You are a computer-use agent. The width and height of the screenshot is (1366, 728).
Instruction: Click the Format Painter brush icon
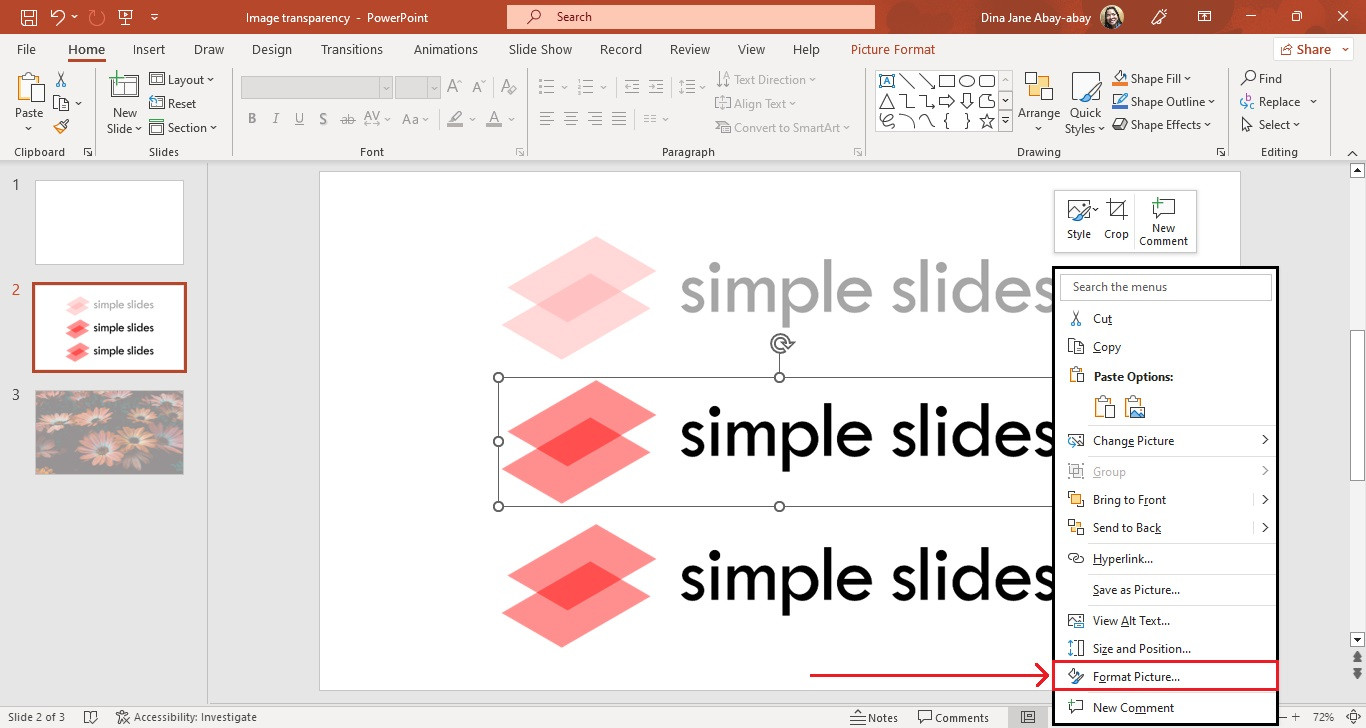(61, 127)
